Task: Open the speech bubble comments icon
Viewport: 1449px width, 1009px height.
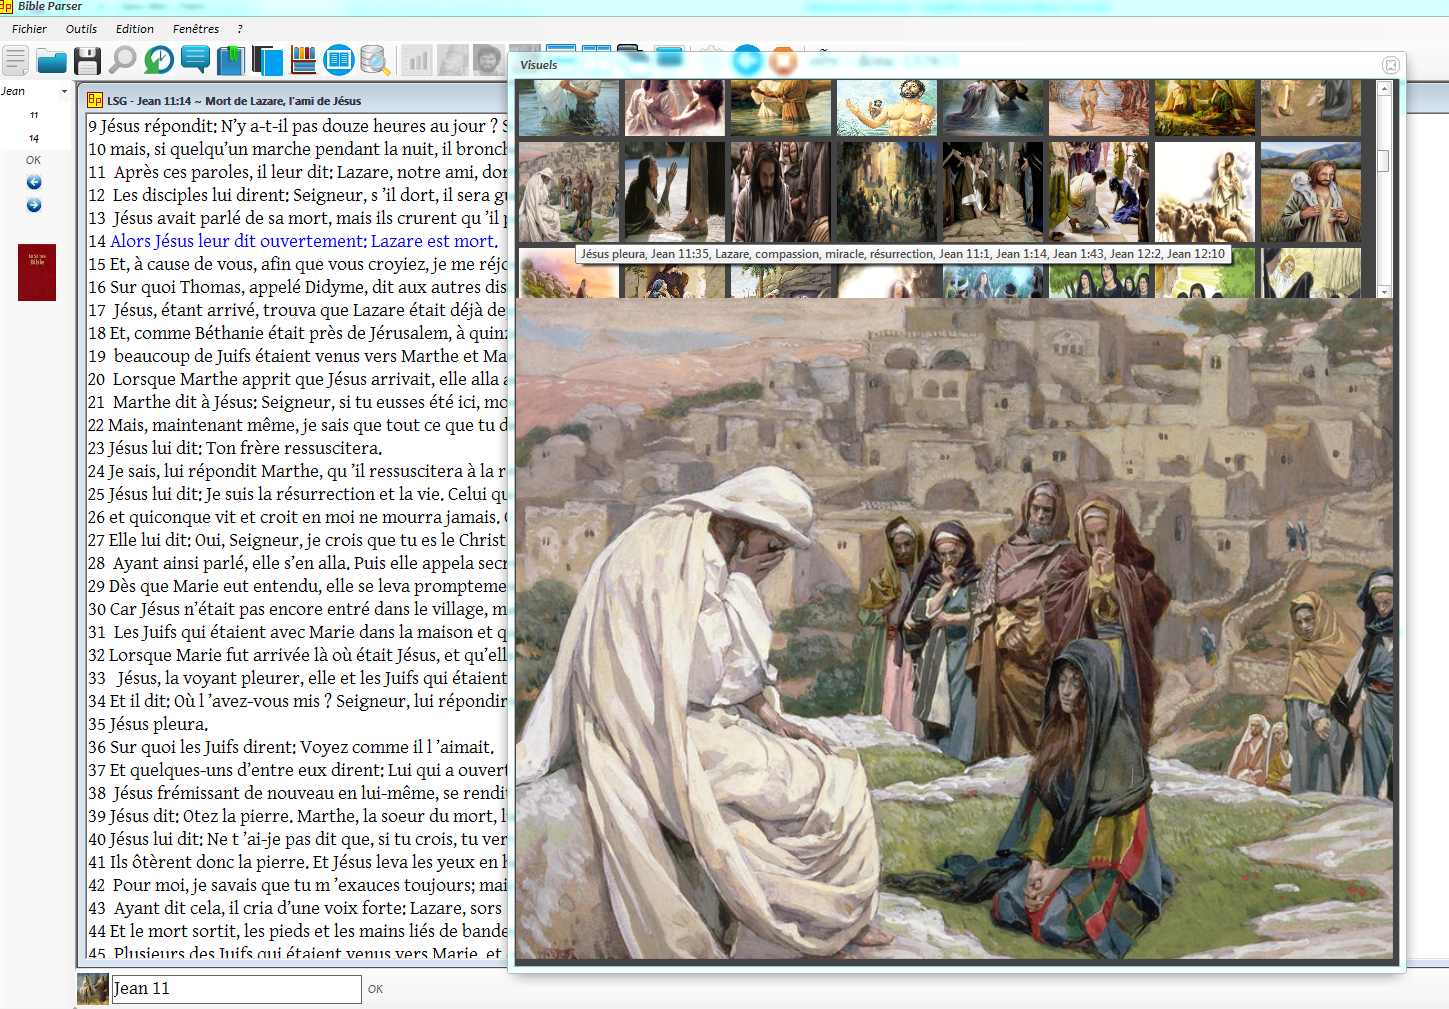Action: point(195,60)
